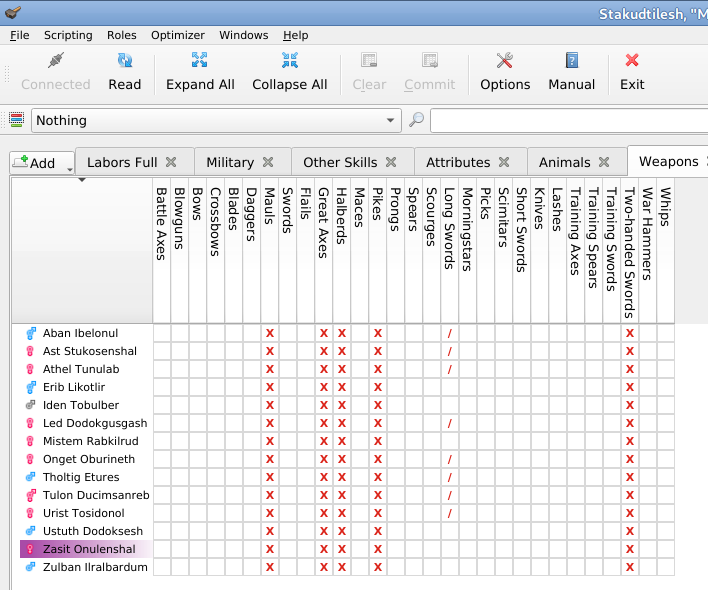Close the Labors Full tab
This screenshot has width=708, height=590.
point(171,162)
